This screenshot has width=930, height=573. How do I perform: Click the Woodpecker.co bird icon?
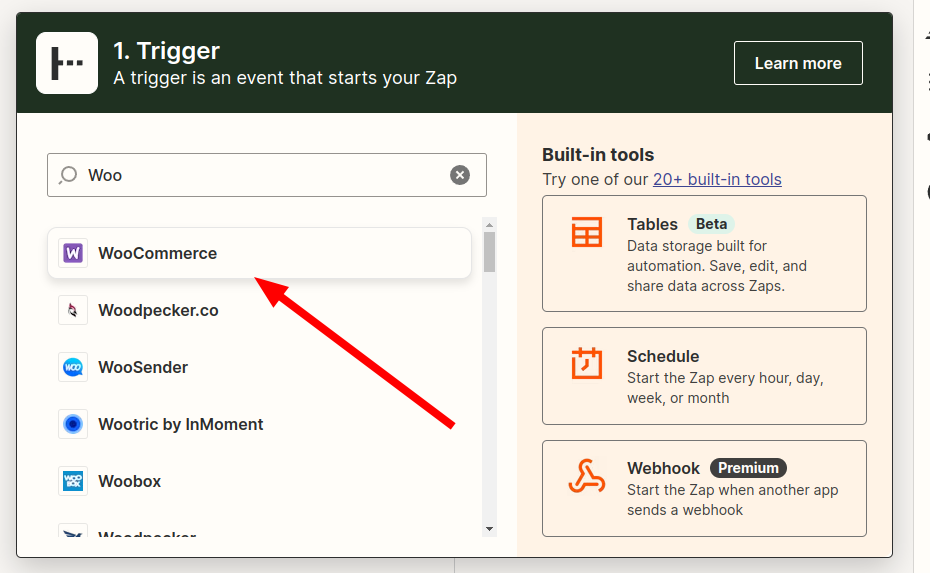point(73,310)
